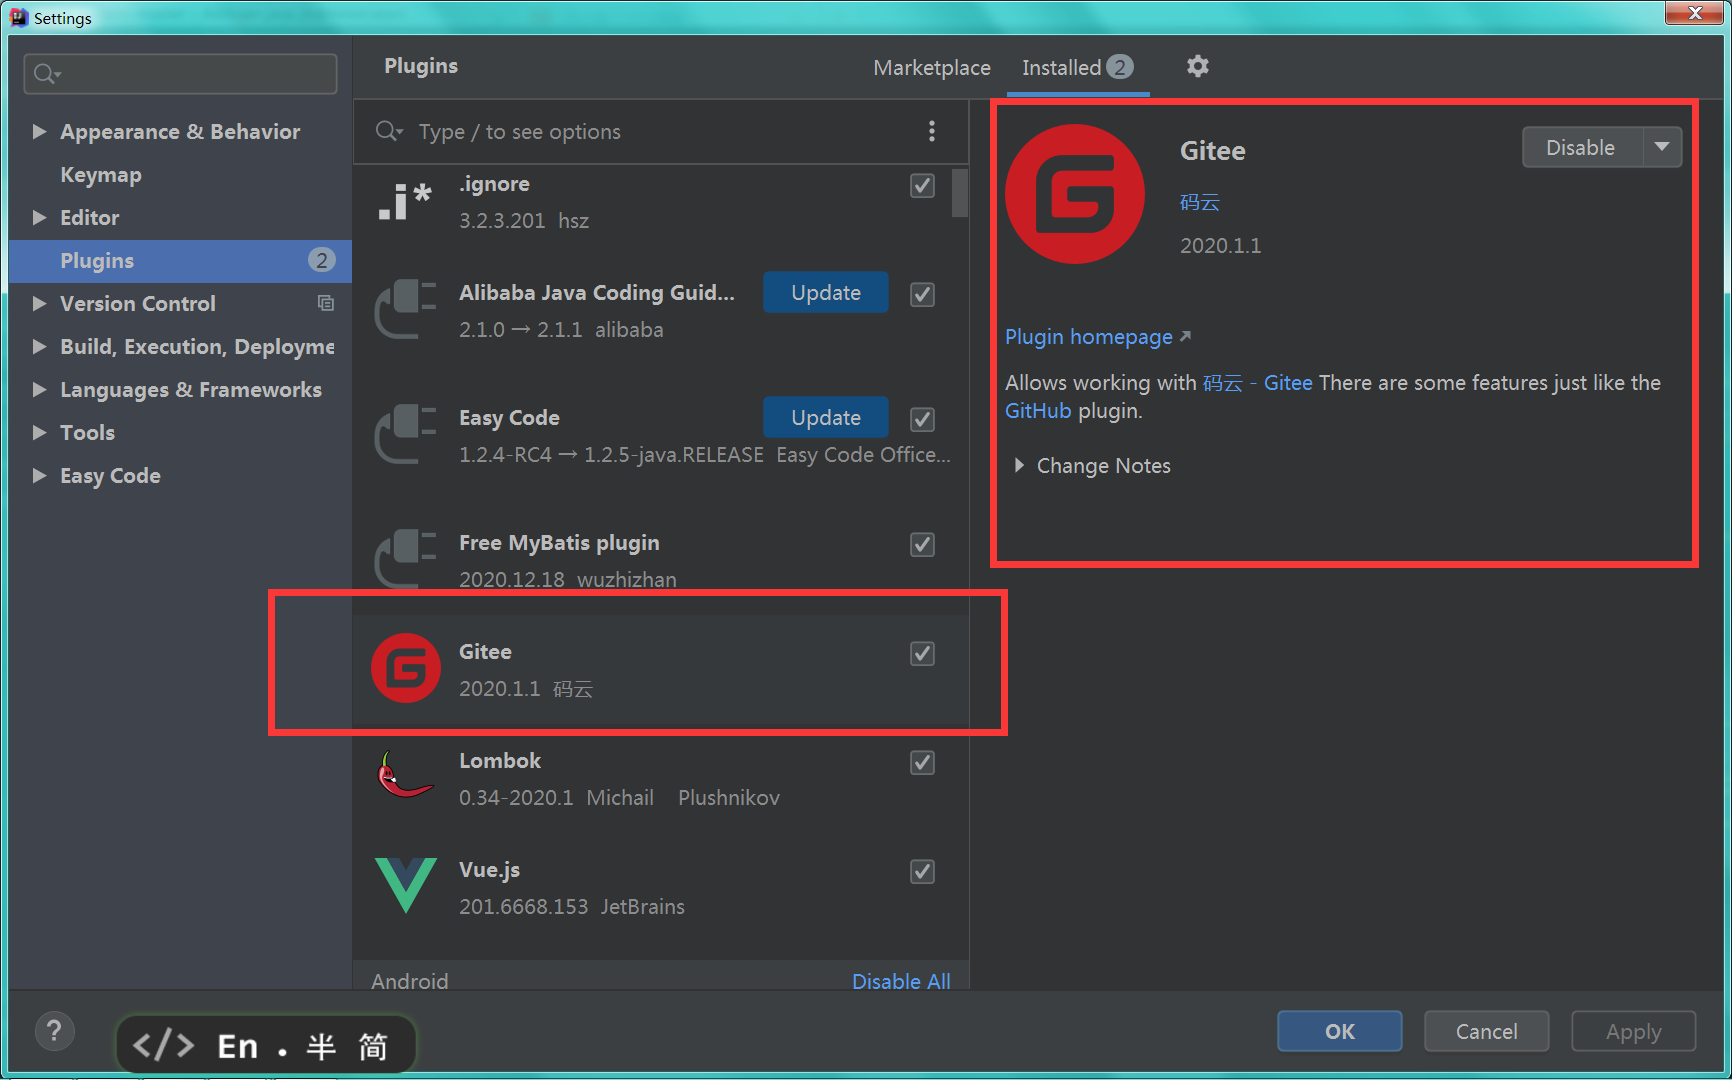Select Version Control in settings tree
This screenshot has height=1080, width=1732.
138,303
